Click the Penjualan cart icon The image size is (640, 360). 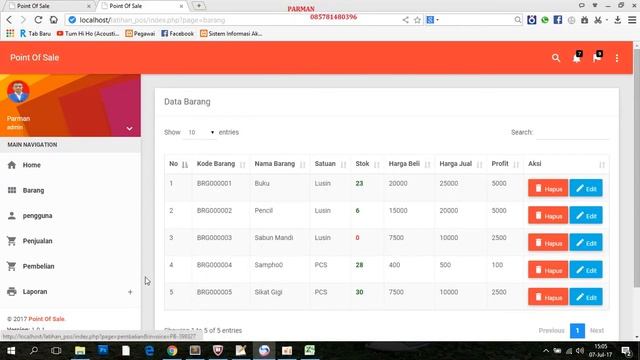coord(12,241)
